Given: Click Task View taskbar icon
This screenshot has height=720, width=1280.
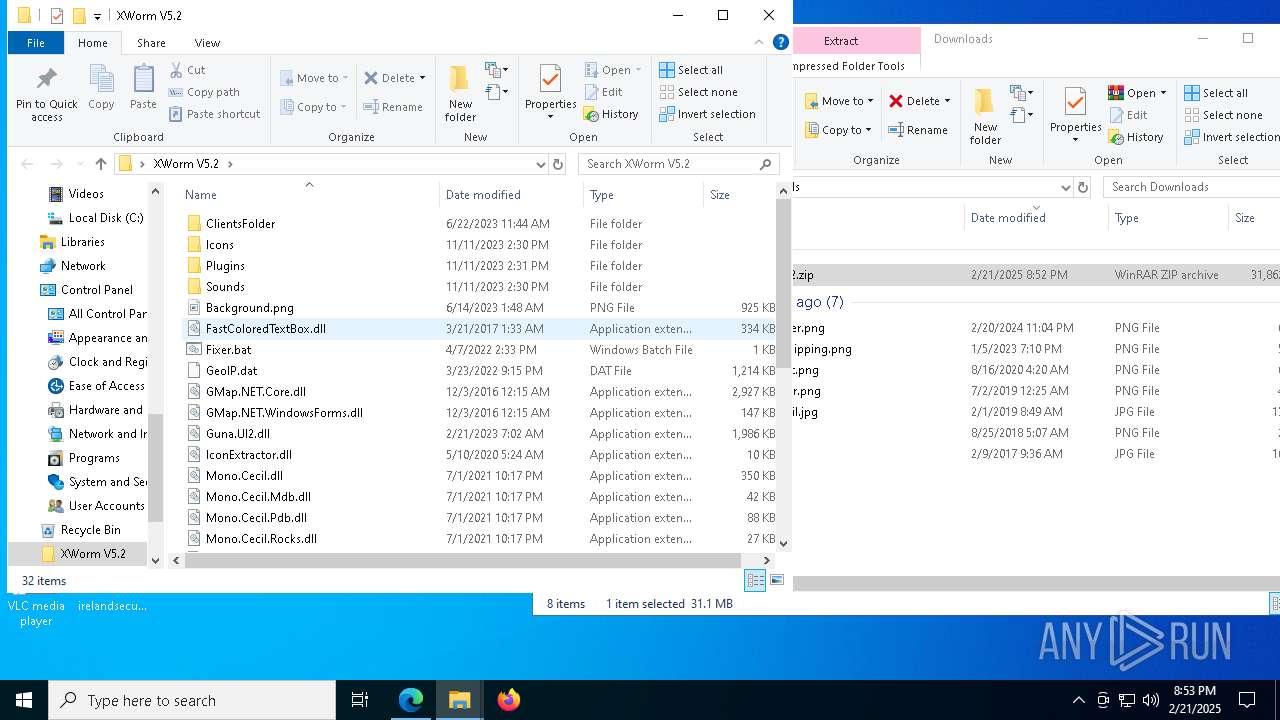Looking at the screenshot, I should 360,700.
